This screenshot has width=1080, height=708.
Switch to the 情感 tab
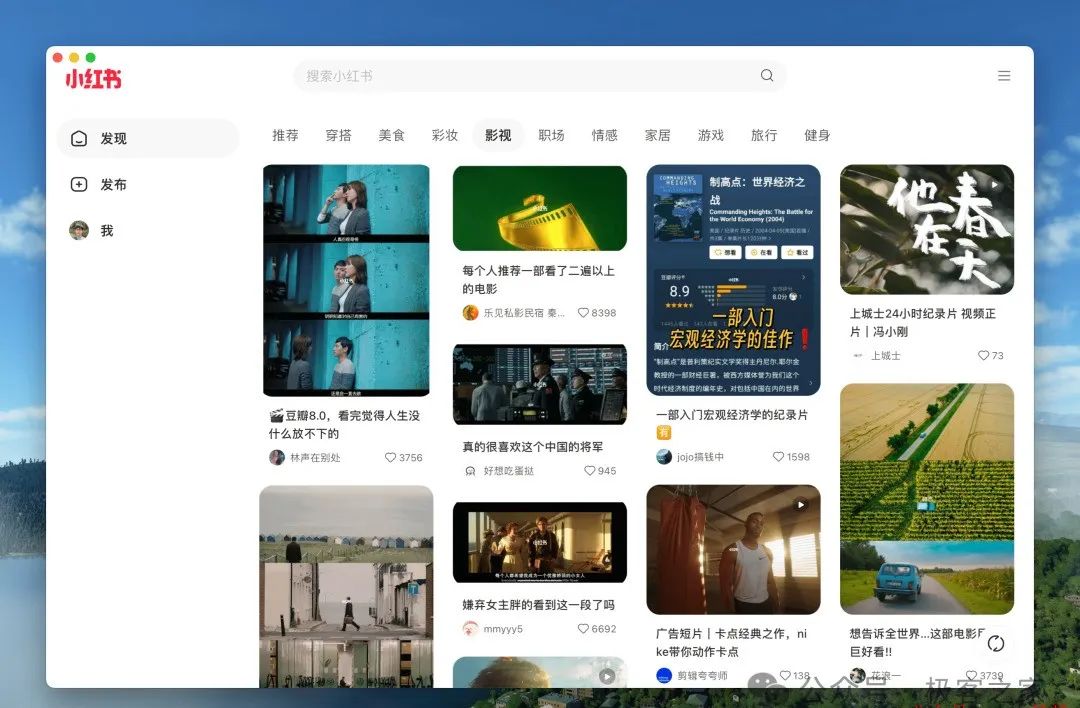(604, 135)
